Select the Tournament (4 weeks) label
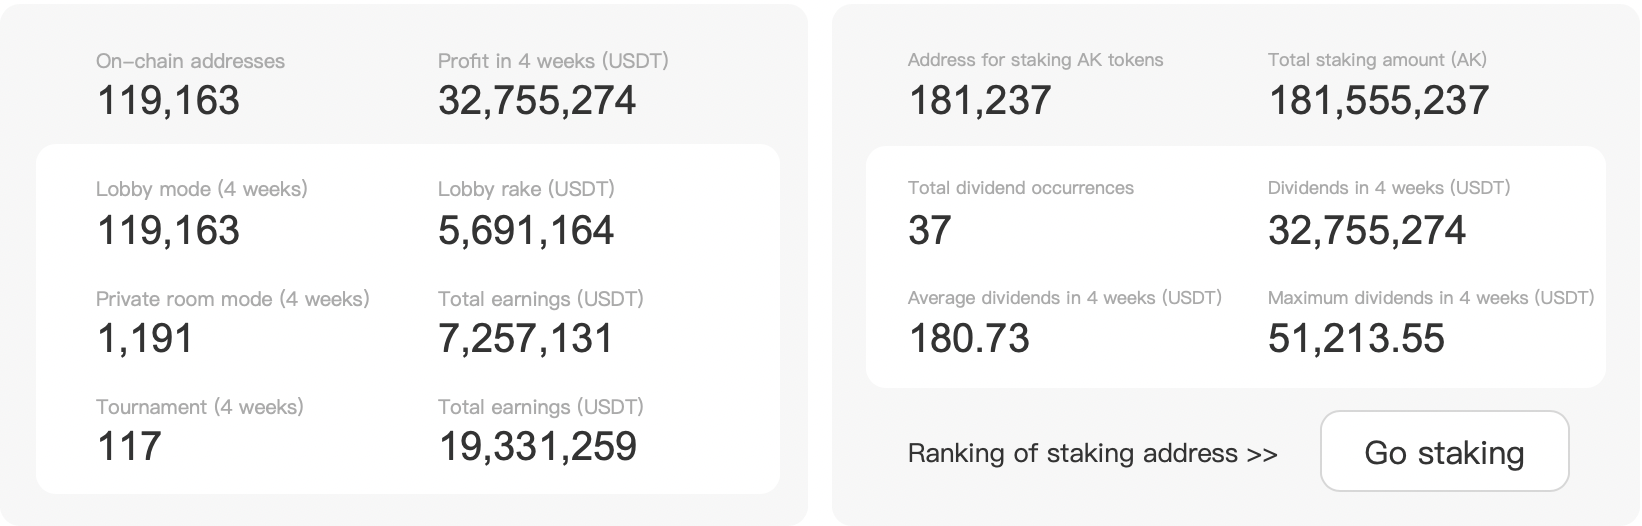 pyautogui.click(x=199, y=407)
